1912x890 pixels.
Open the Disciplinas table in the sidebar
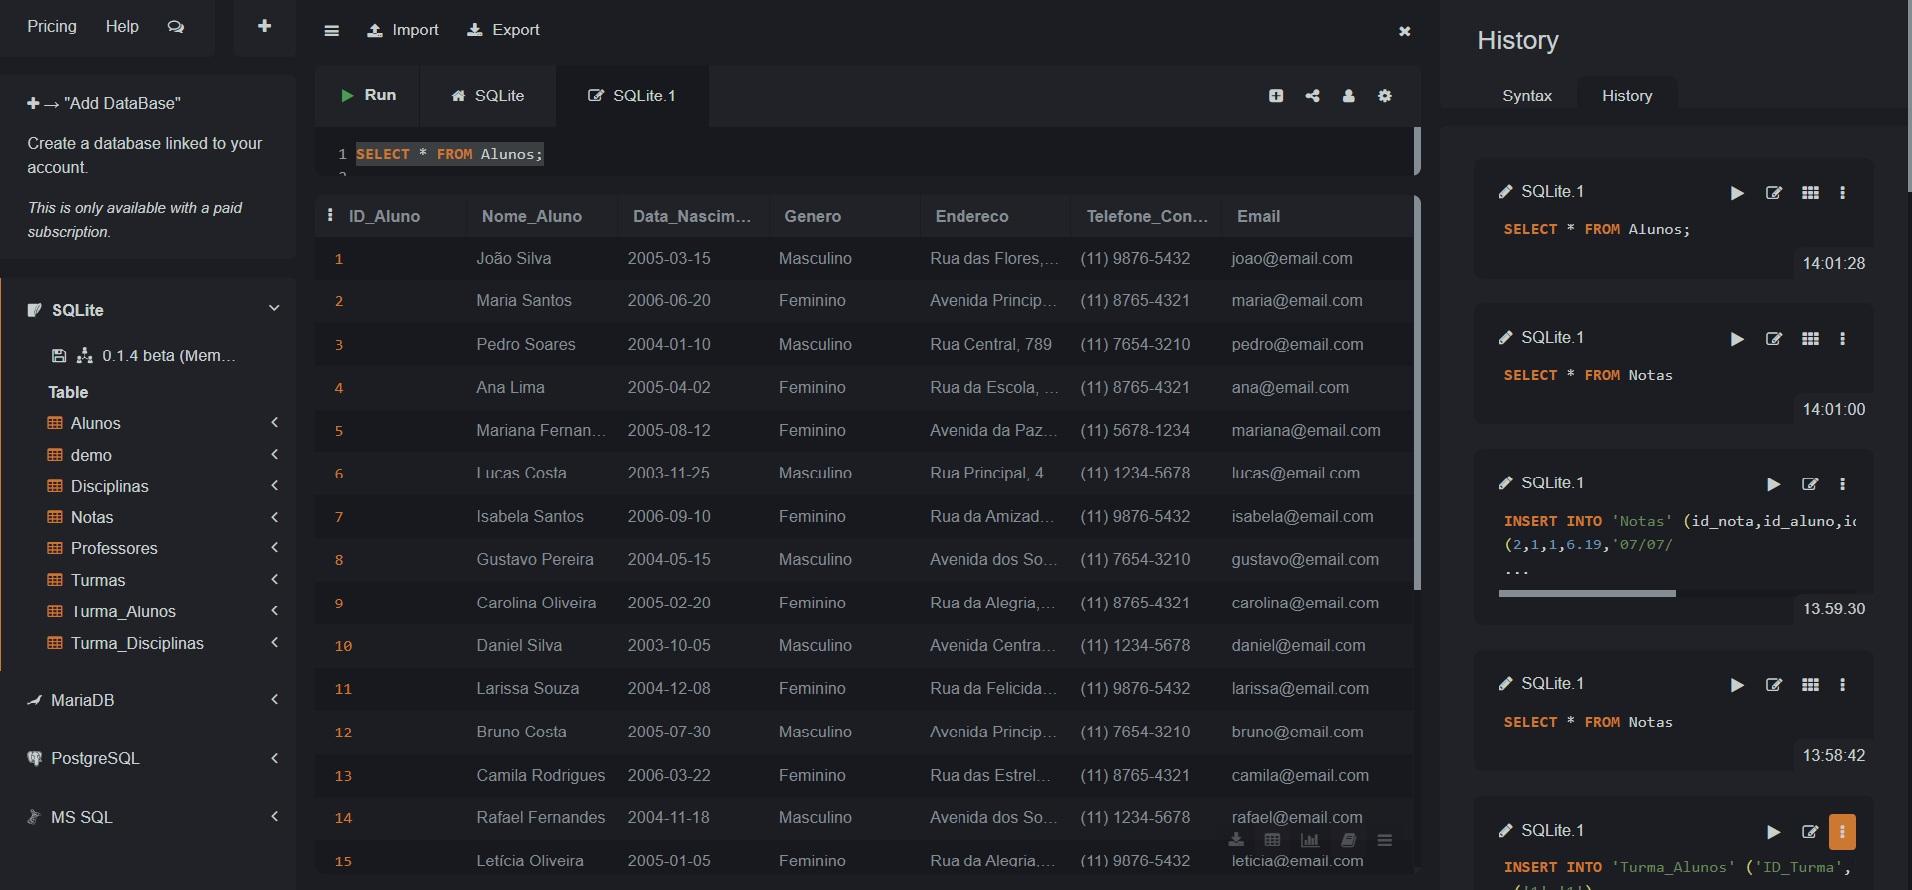110,486
